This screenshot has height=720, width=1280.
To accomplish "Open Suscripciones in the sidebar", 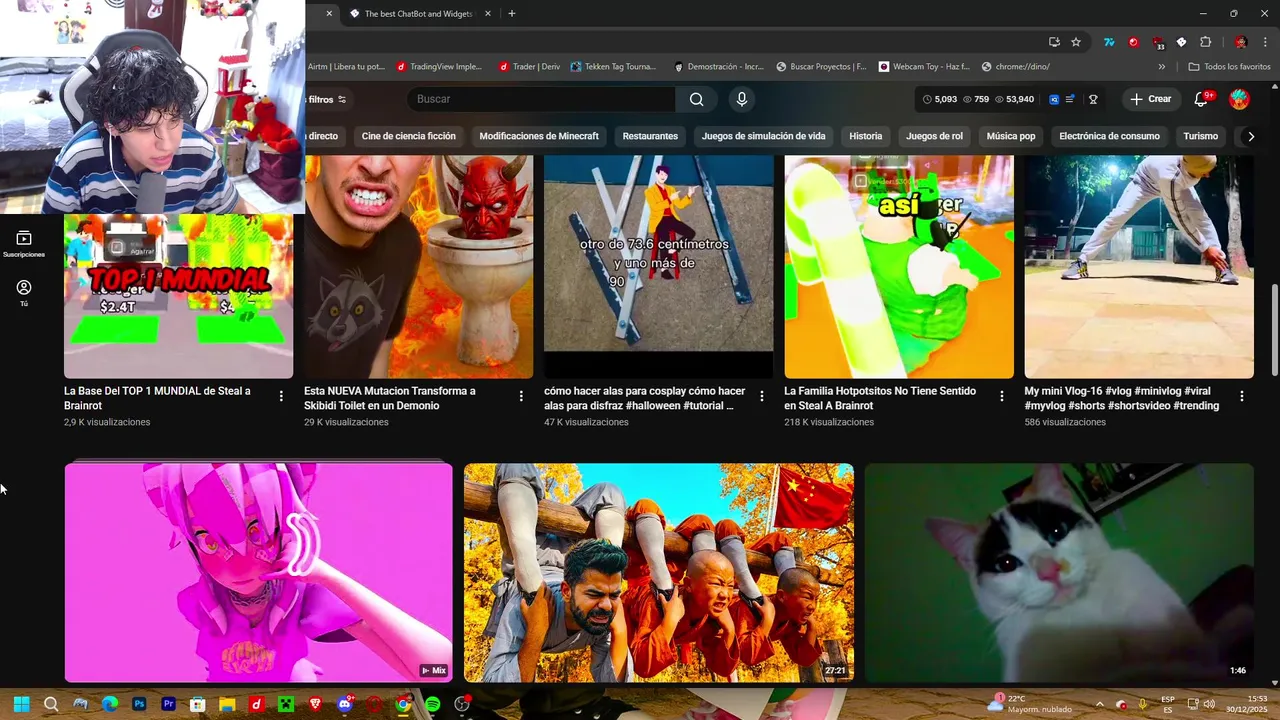I will (x=24, y=244).
